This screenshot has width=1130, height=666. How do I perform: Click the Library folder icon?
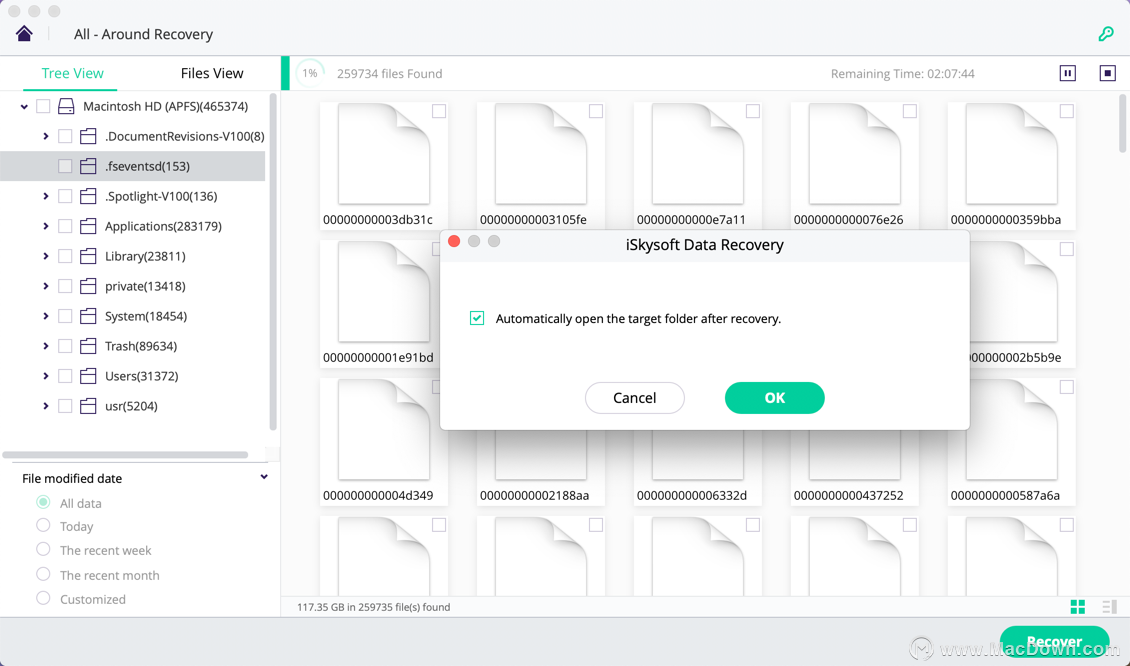(x=88, y=257)
